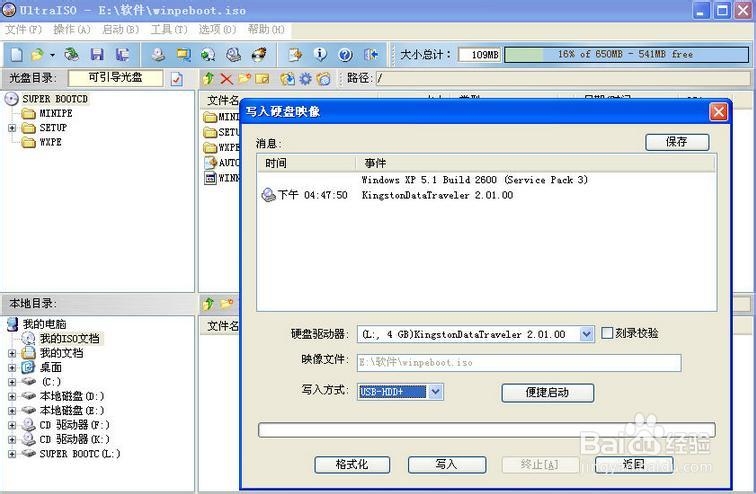Click the red X delete icon
Screen dimensions: 756x494
click(x=226, y=79)
